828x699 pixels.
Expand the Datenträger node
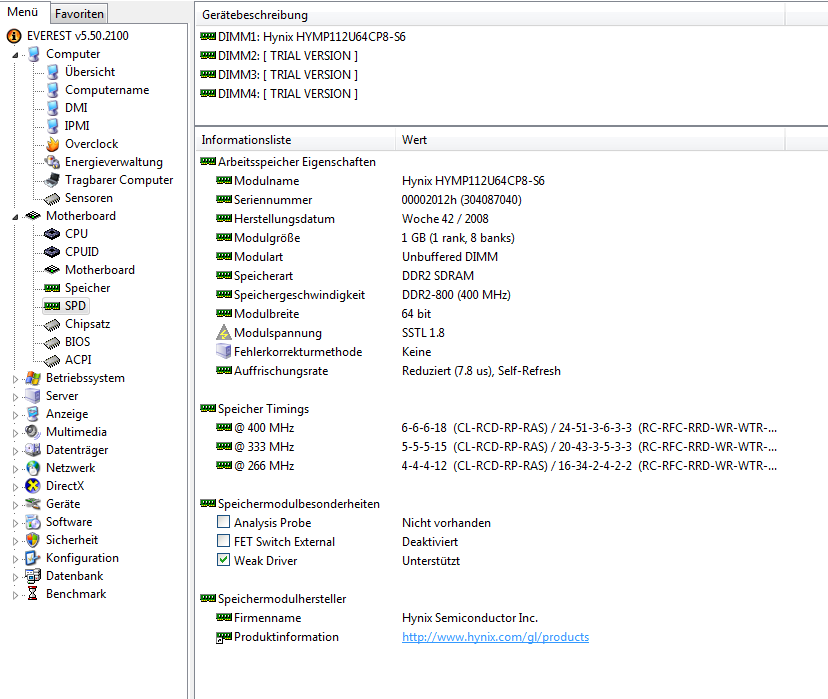coord(15,451)
